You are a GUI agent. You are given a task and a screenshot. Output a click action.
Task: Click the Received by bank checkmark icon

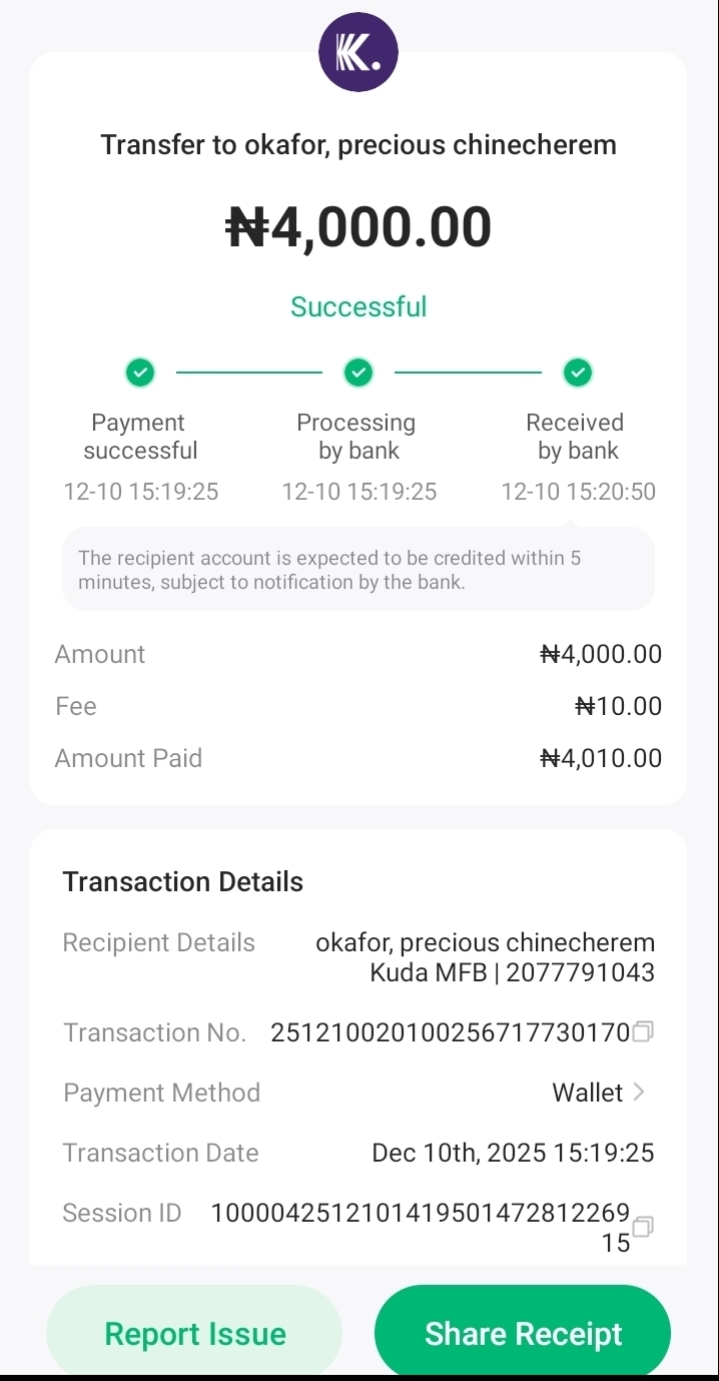click(x=577, y=373)
